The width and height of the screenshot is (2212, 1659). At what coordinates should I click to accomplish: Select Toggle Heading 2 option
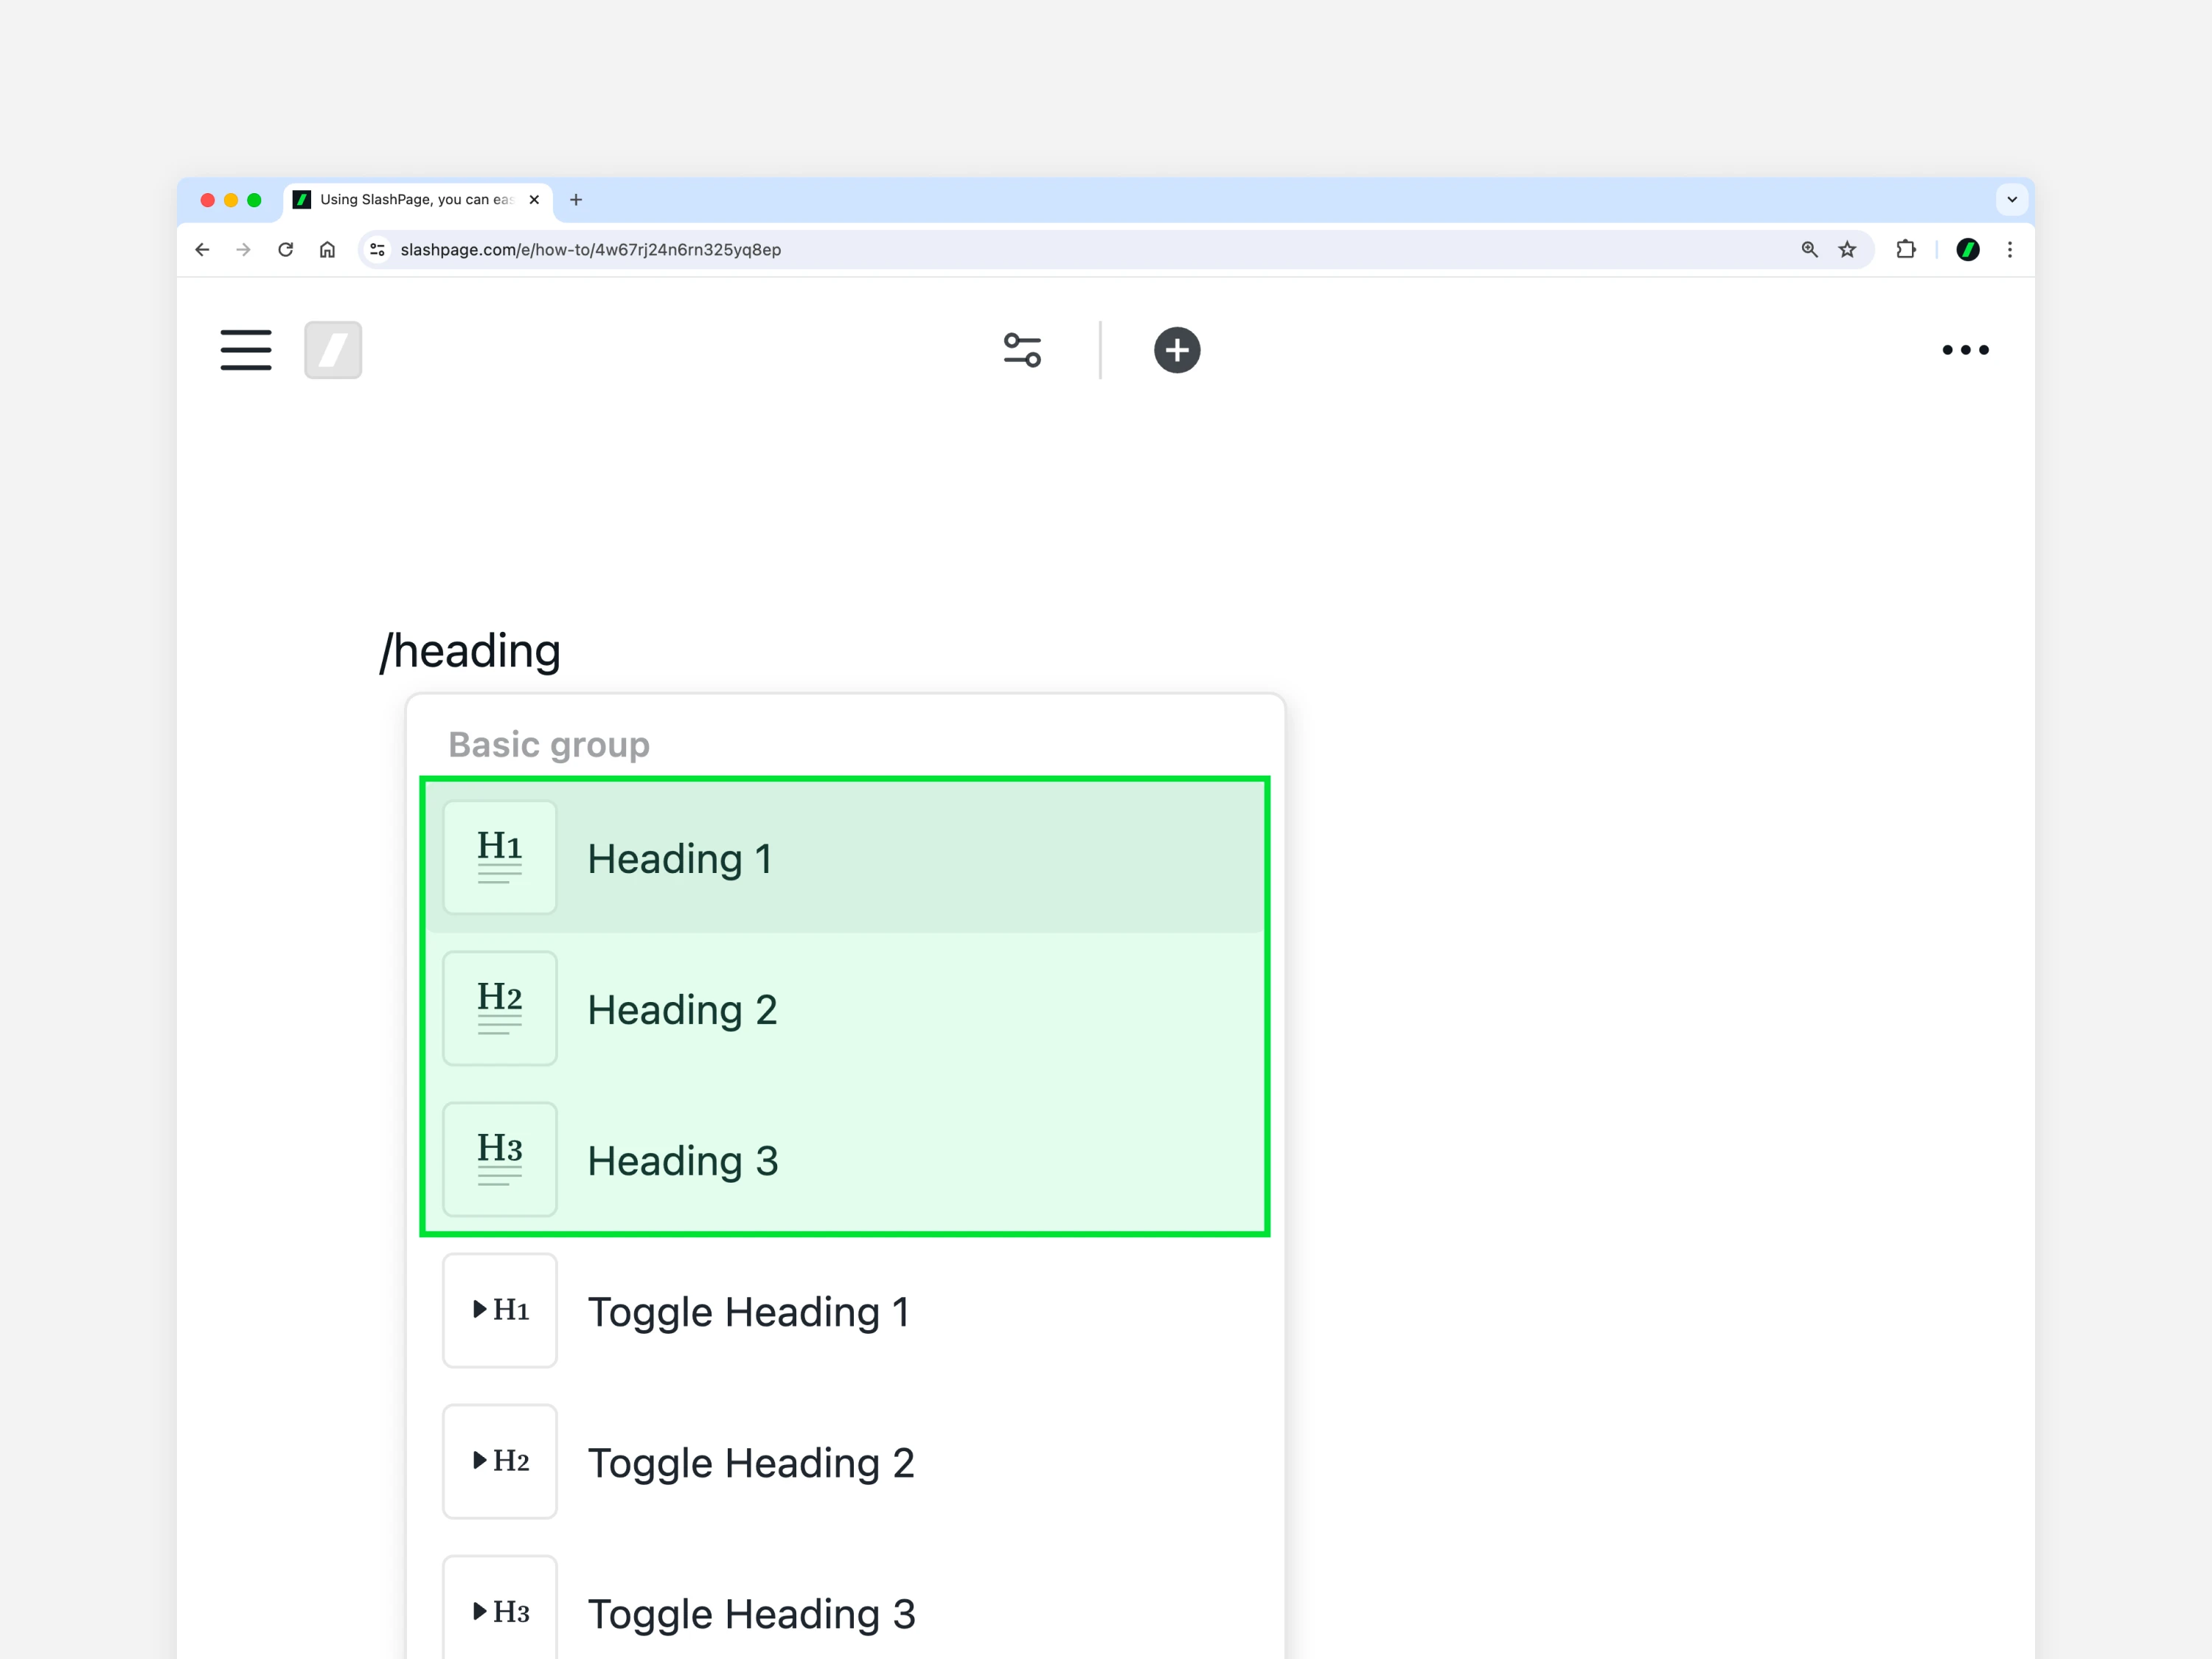pyautogui.click(x=845, y=1462)
